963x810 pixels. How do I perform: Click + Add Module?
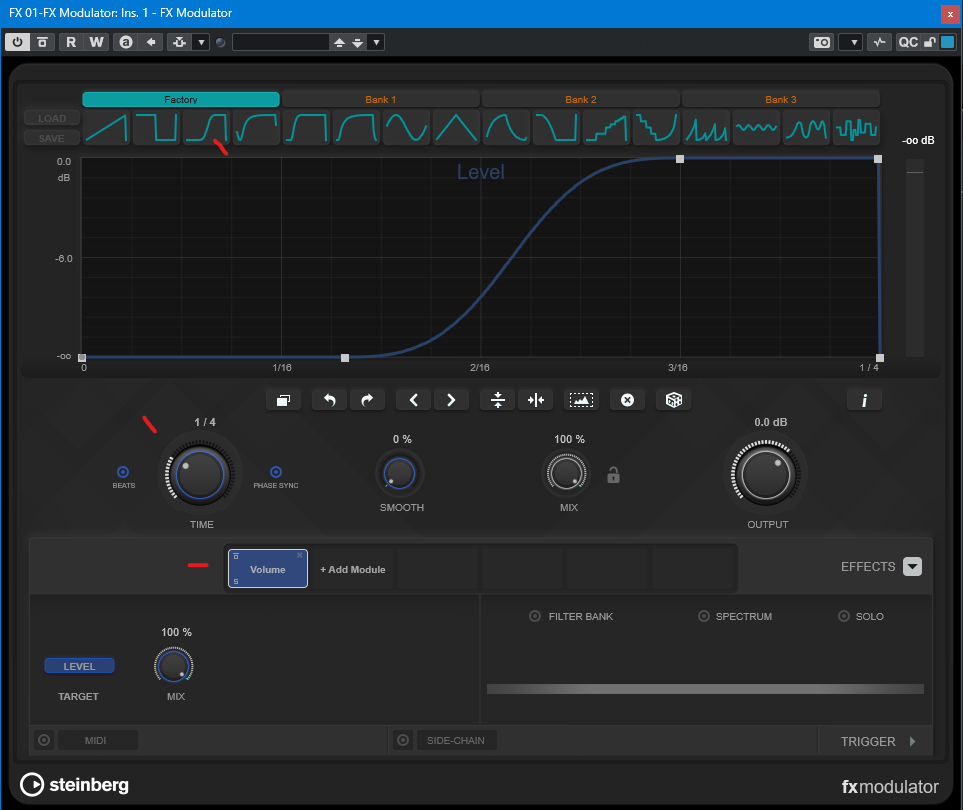click(353, 569)
